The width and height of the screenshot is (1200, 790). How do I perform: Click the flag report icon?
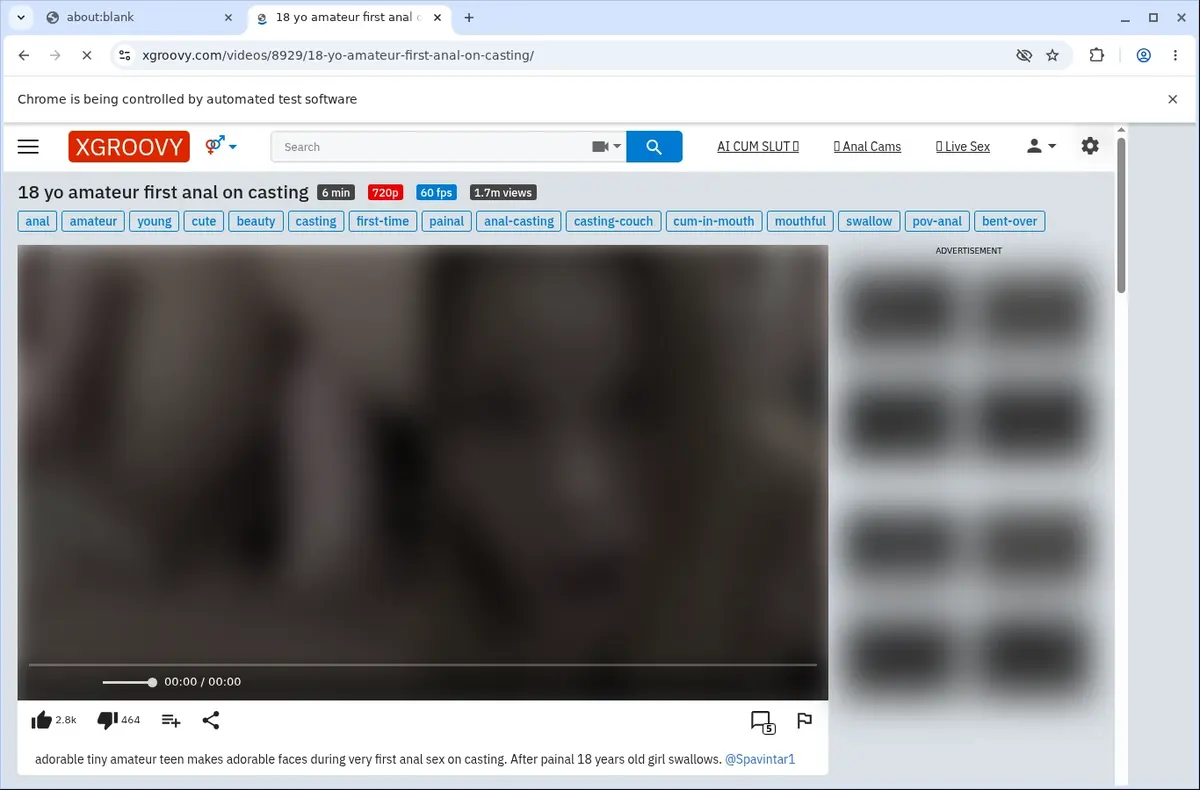(804, 721)
